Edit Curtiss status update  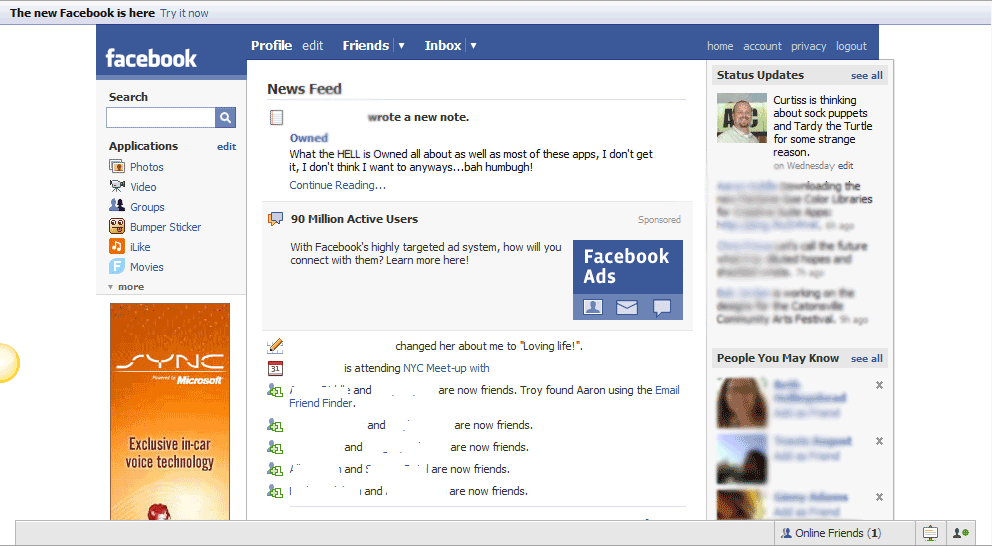pos(845,166)
